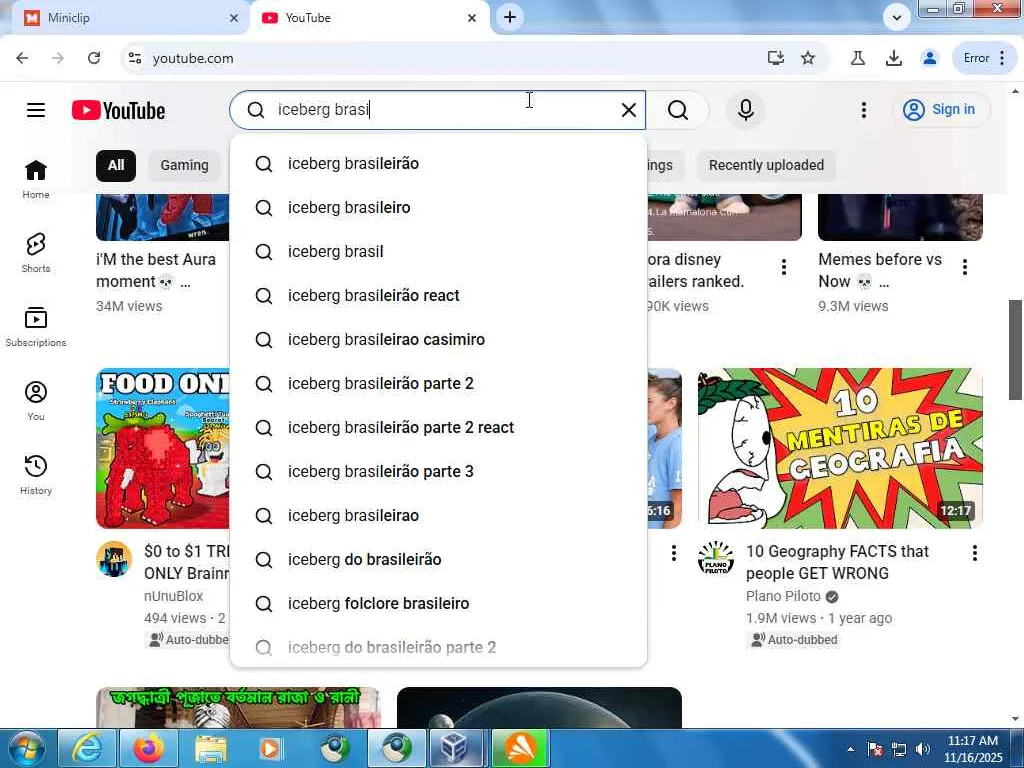Image resolution: width=1024 pixels, height=768 pixels.
Task: Reload the page
Action: click(x=94, y=58)
